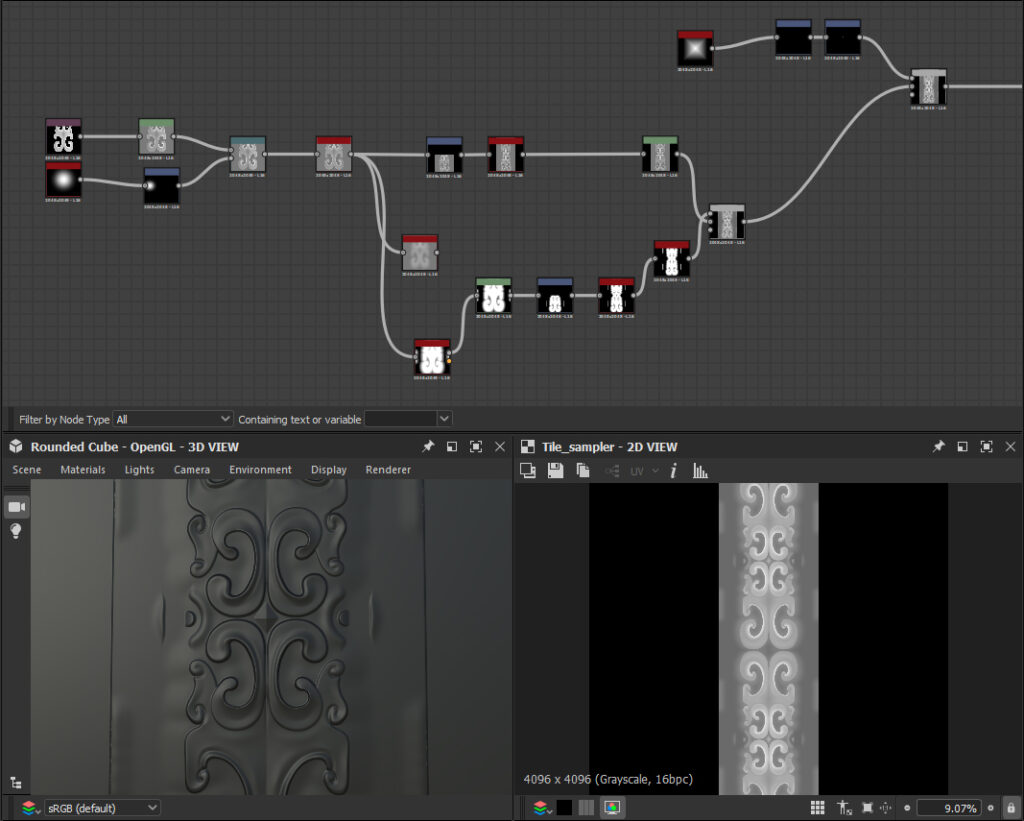Open the histogram in 2D View toolbar

pyautogui.click(x=700, y=470)
